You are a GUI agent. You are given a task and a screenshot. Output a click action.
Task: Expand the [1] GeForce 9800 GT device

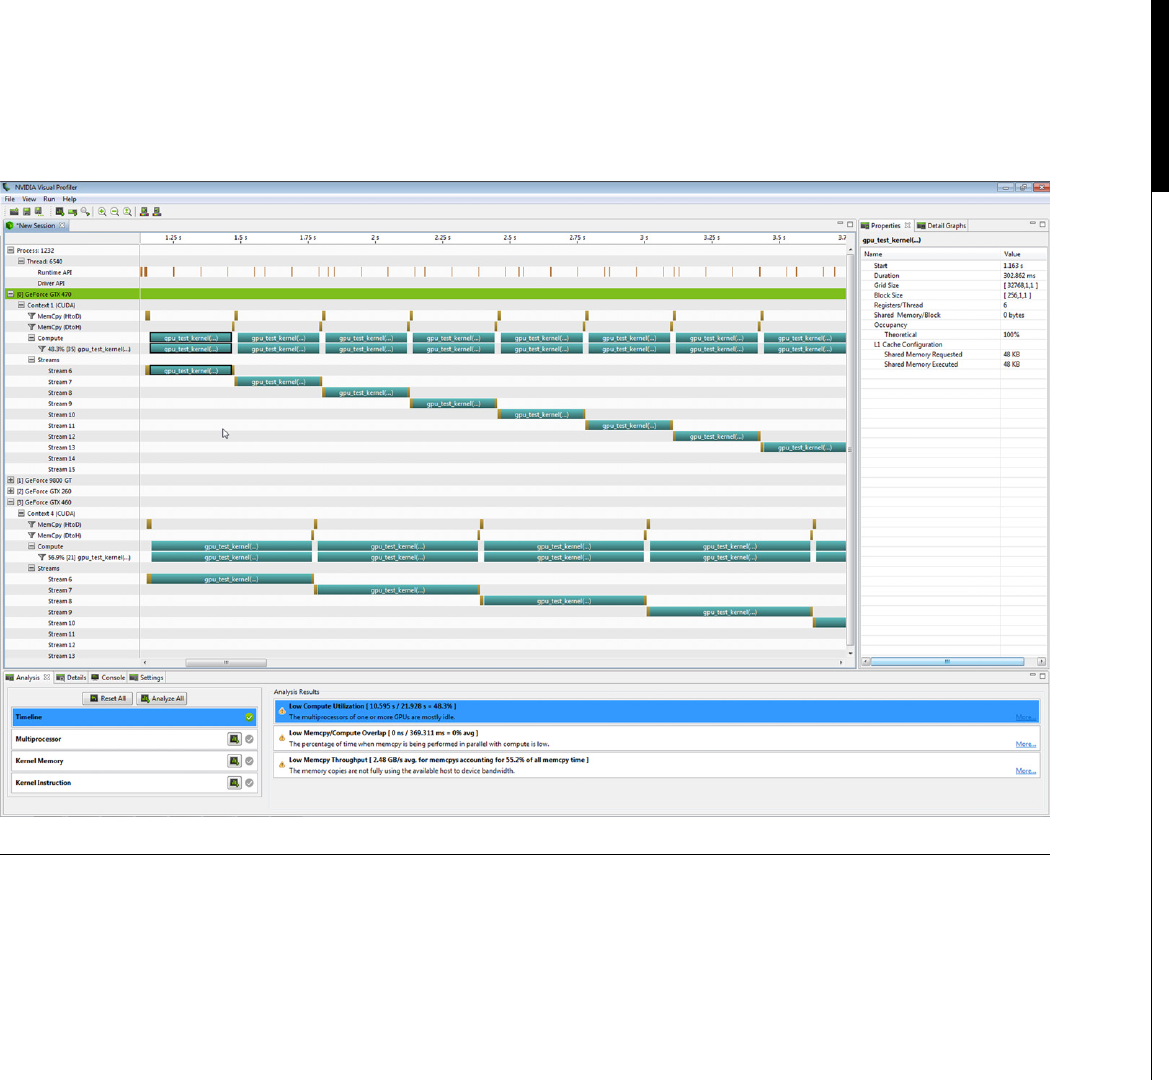10,481
